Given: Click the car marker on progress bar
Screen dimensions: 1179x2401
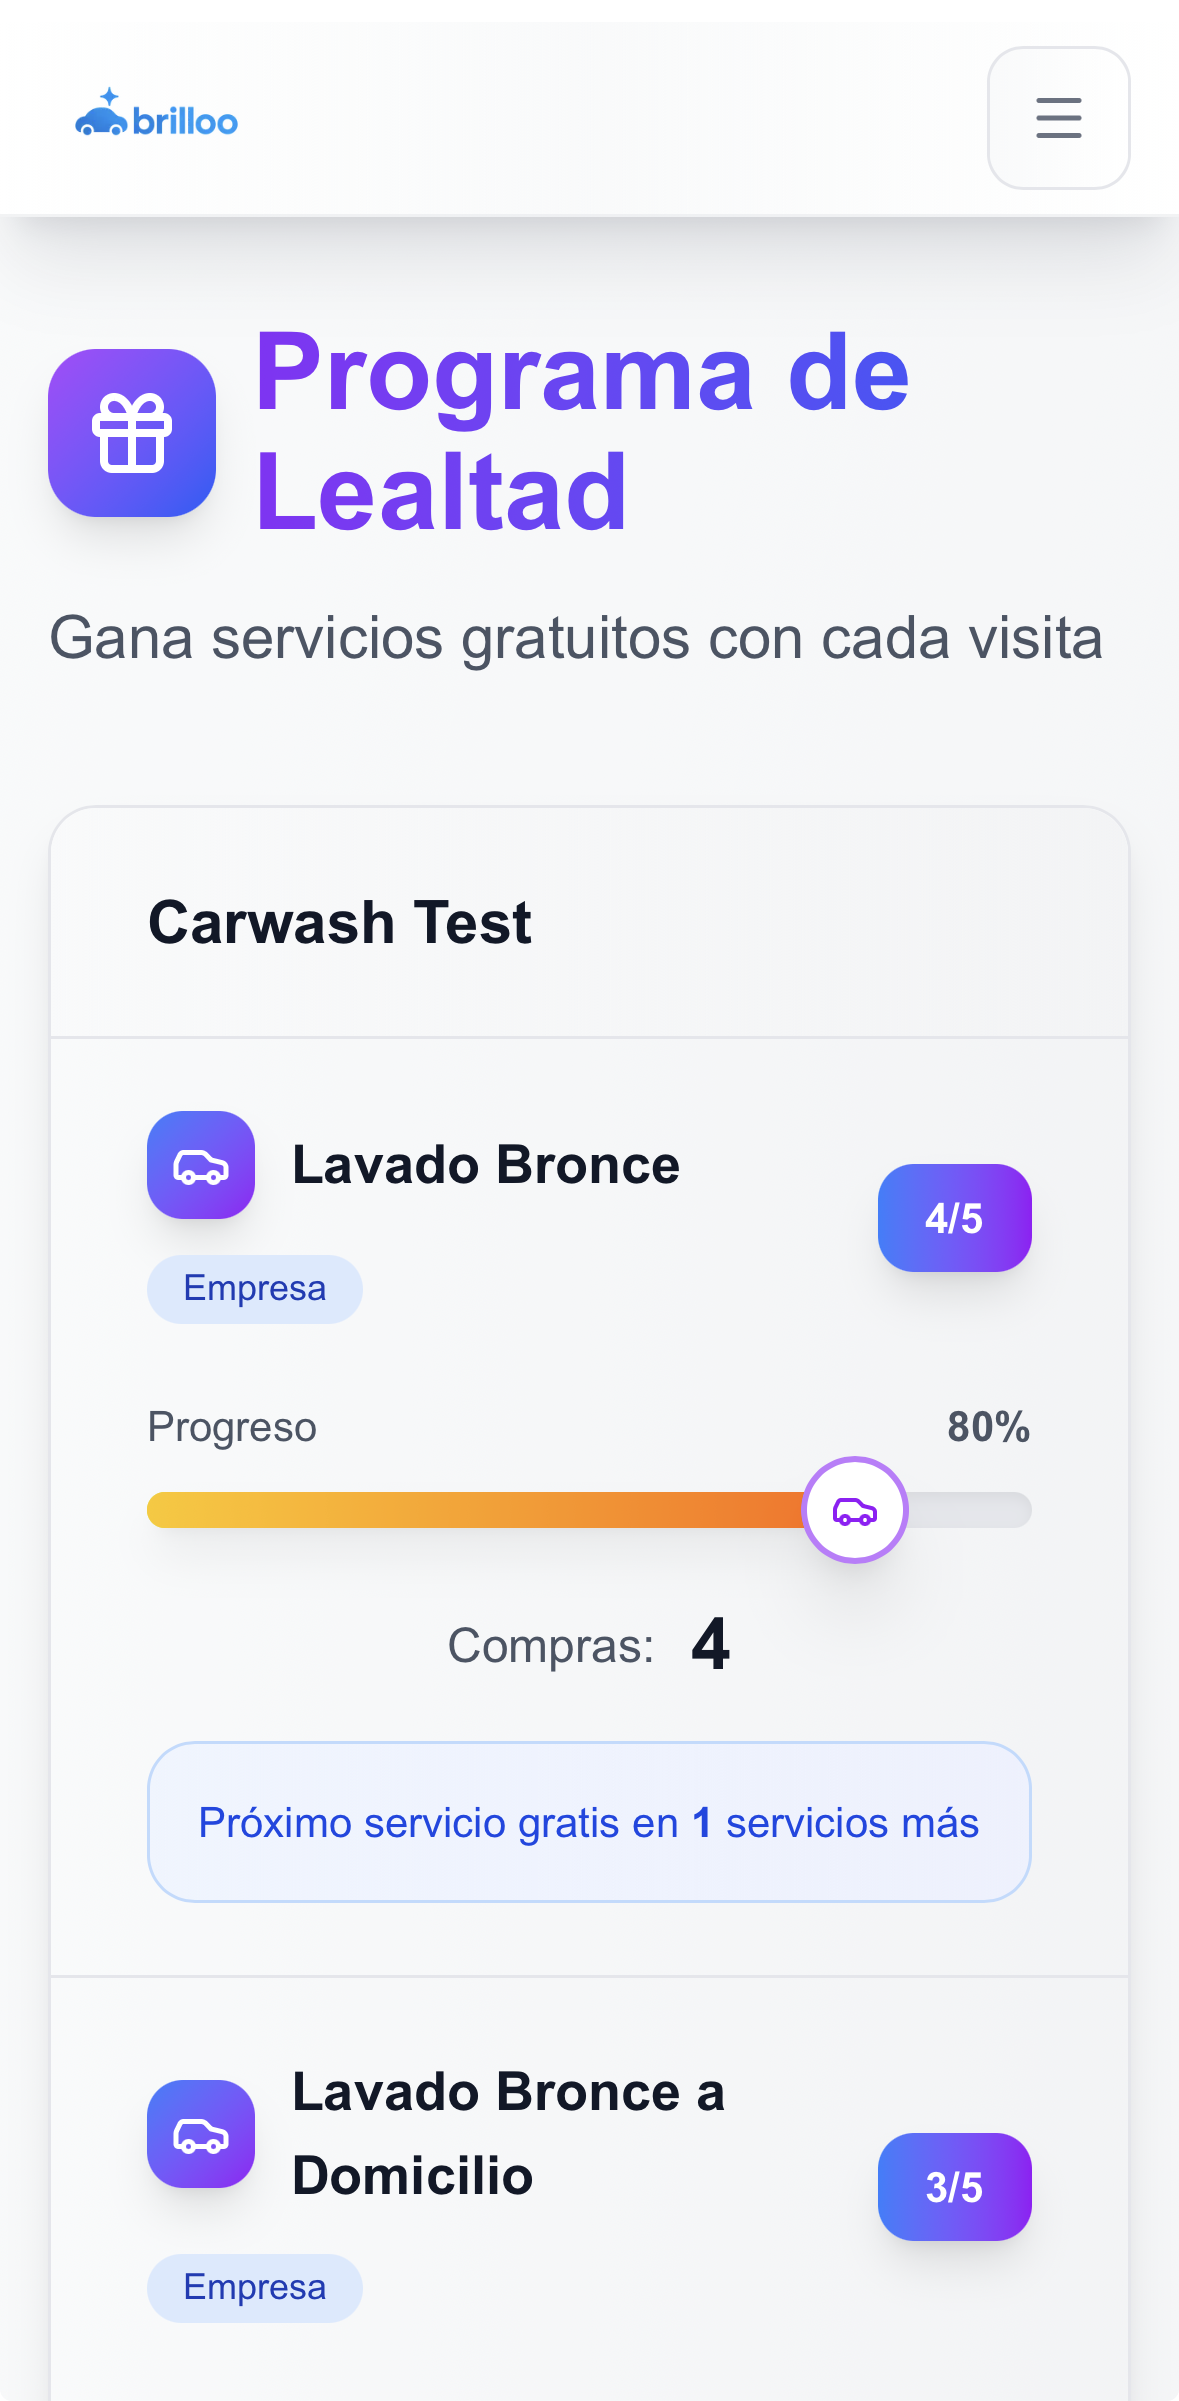Looking at the screenshot, I should [855, 1510].
